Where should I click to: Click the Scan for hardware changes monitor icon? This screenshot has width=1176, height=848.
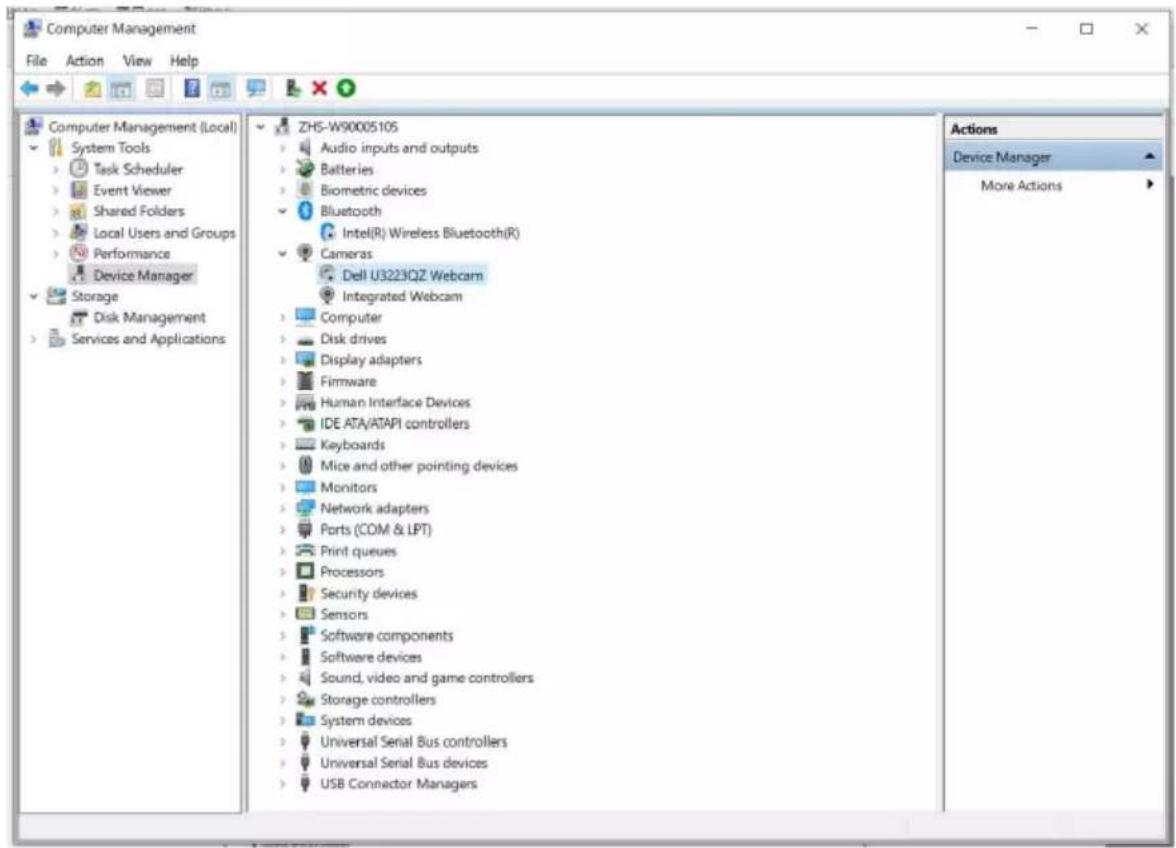[256, 88]
